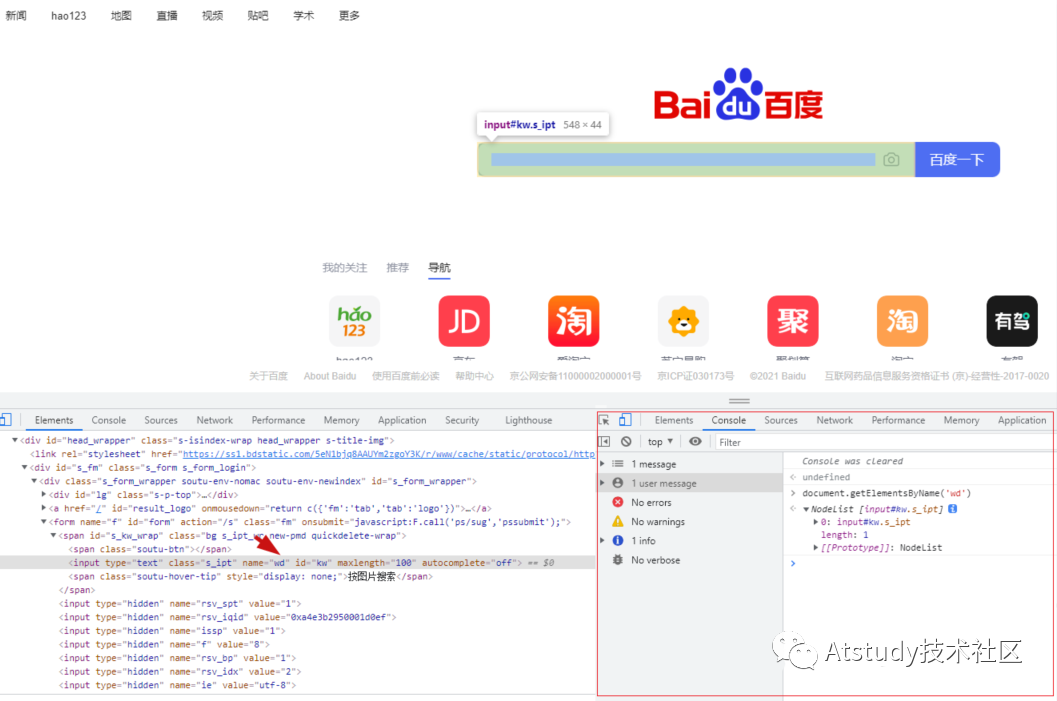Viewport: 1057px width, 701px height.
Task: Expand the NodeList result in Console
Action: [x=806, y=510]
